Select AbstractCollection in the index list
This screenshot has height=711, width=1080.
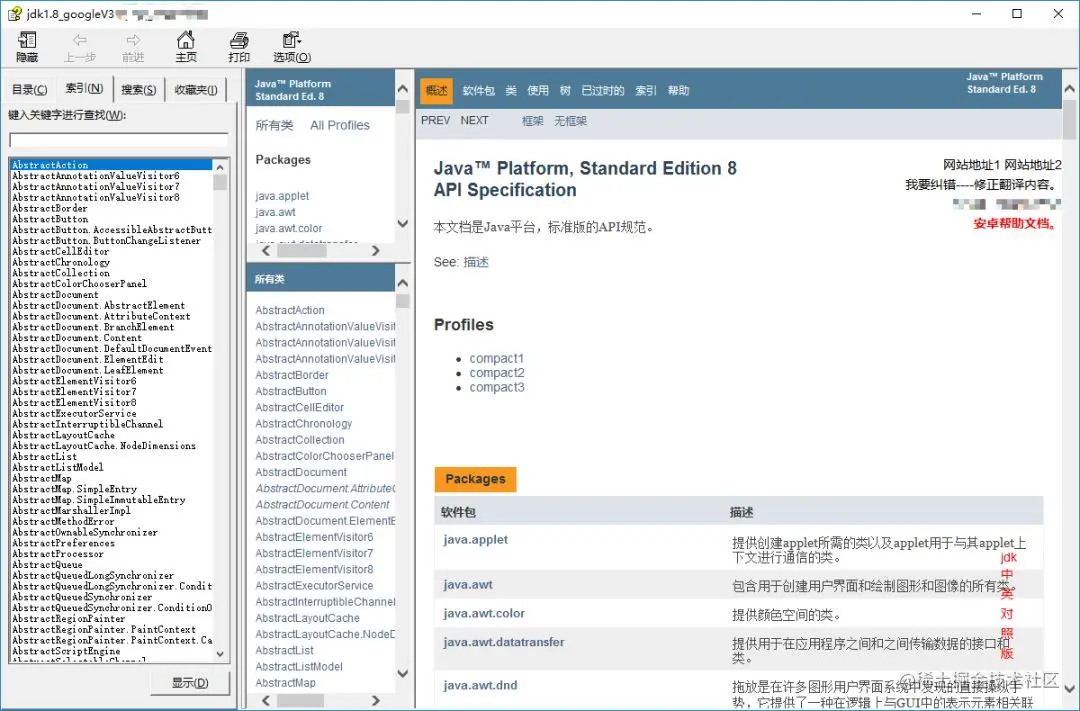61,273
